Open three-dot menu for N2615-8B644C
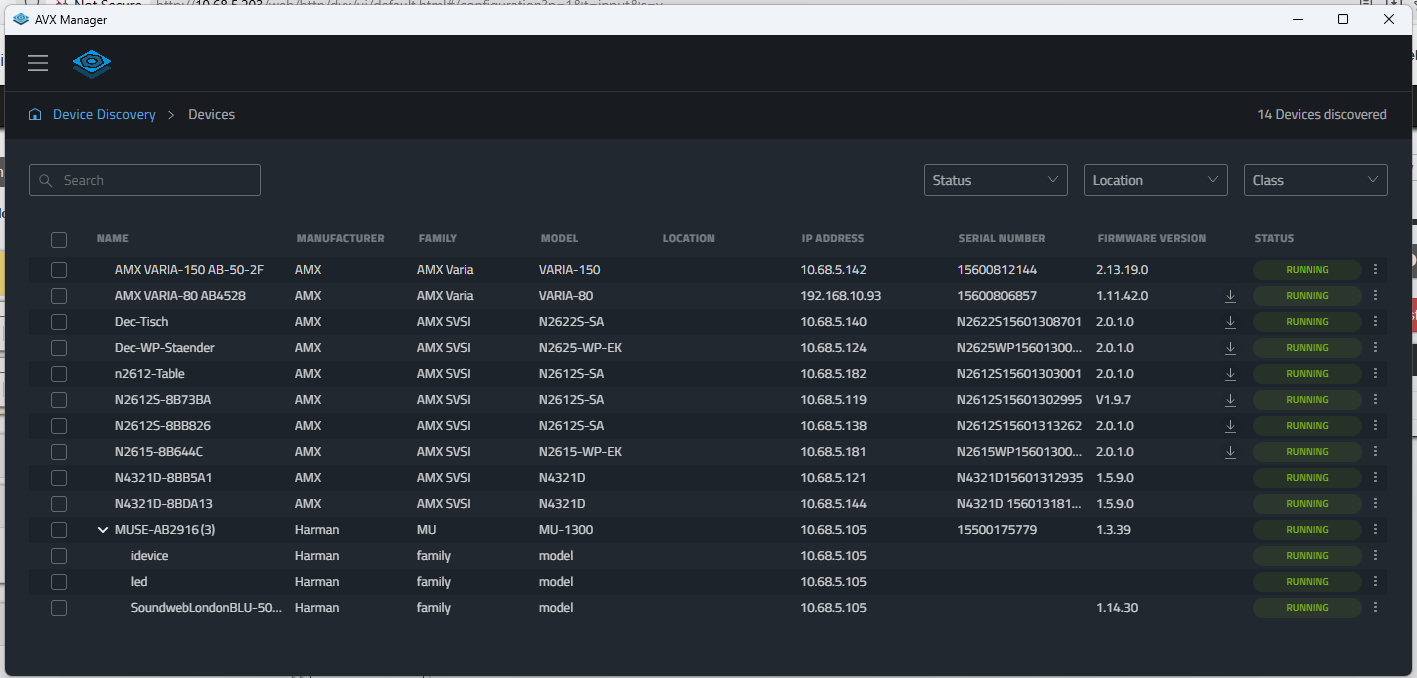This screenshot has width=1417, height=678. pos(1376,452)
